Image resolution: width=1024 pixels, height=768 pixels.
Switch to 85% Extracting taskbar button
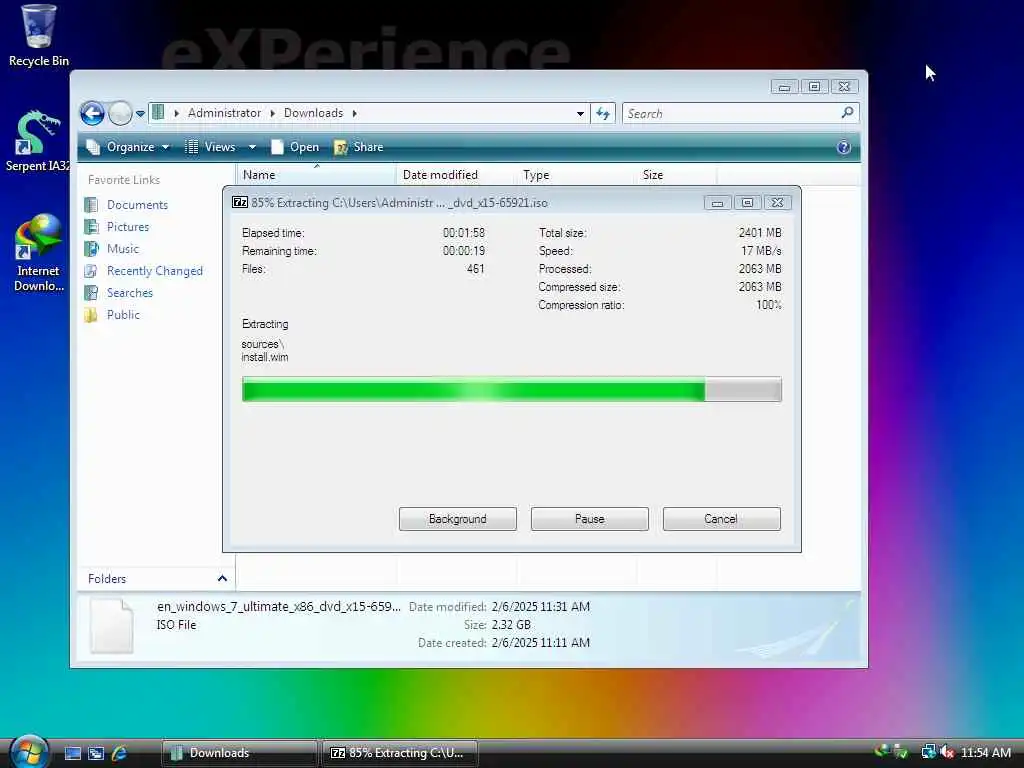coord(400,753)
